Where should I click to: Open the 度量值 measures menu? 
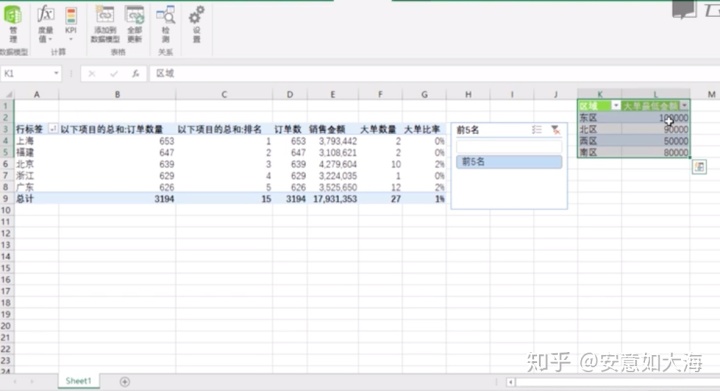[x=45, y=24]
